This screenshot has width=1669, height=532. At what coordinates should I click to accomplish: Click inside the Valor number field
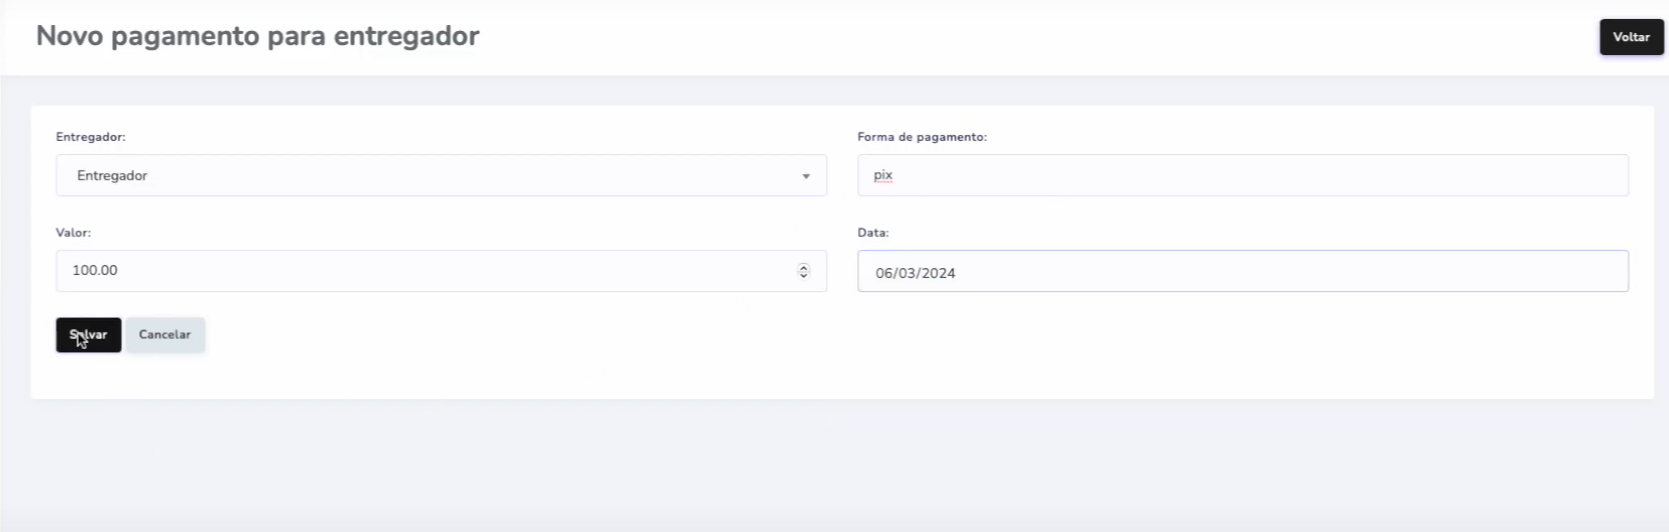click(x=420, y=271)
